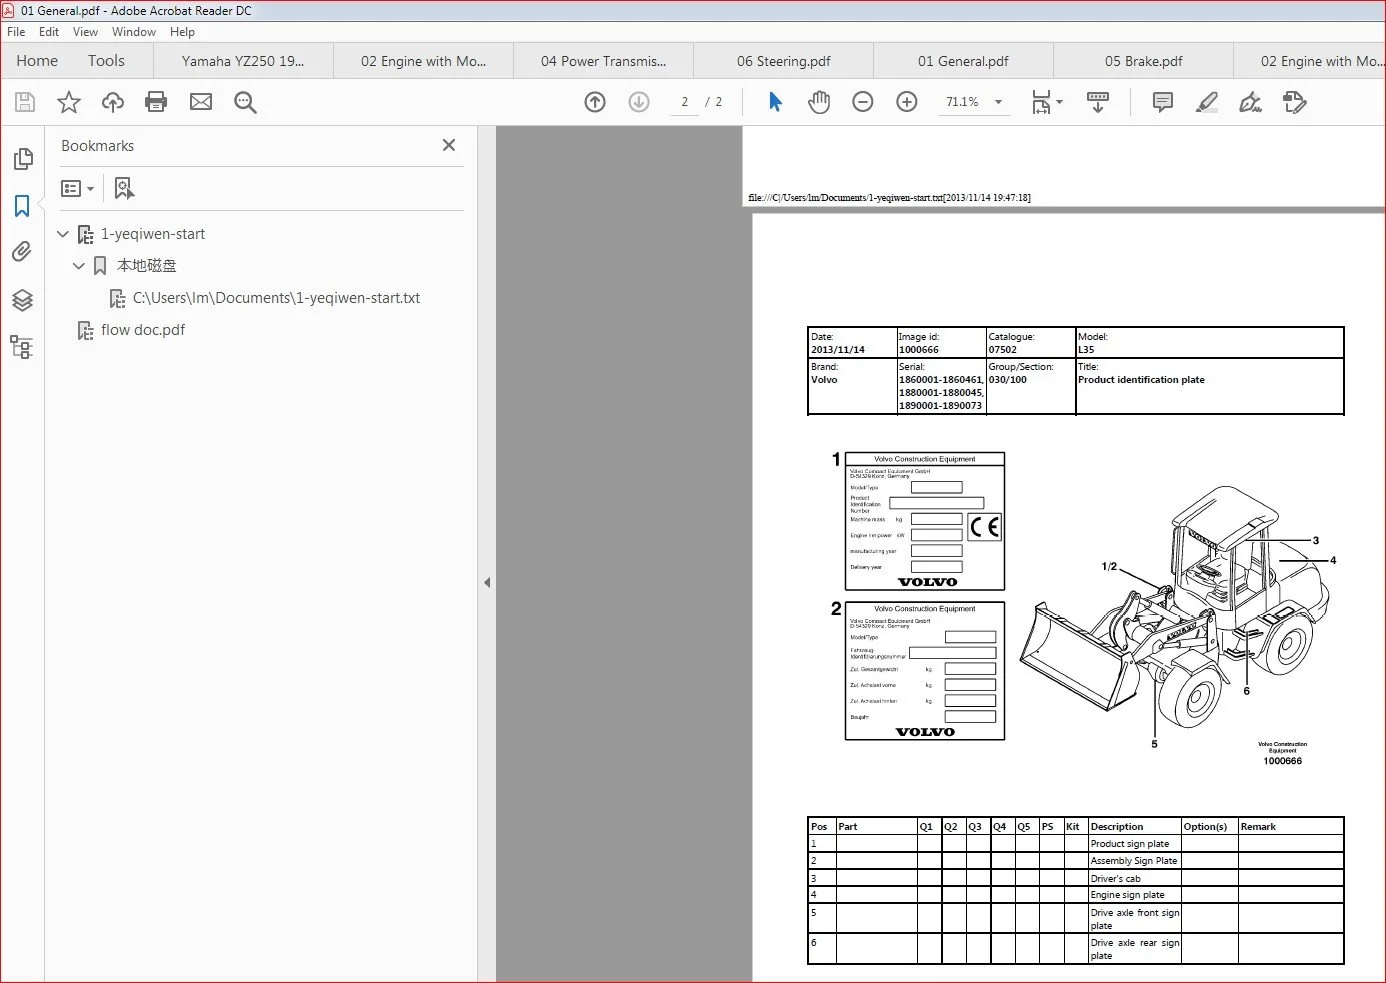Click 'Assembly Sign Plate' description cell
1386x983 pixels.
point(1133,861)
